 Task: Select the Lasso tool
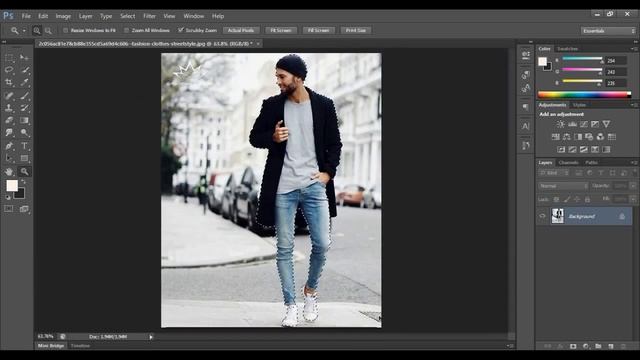click(9, 70)
